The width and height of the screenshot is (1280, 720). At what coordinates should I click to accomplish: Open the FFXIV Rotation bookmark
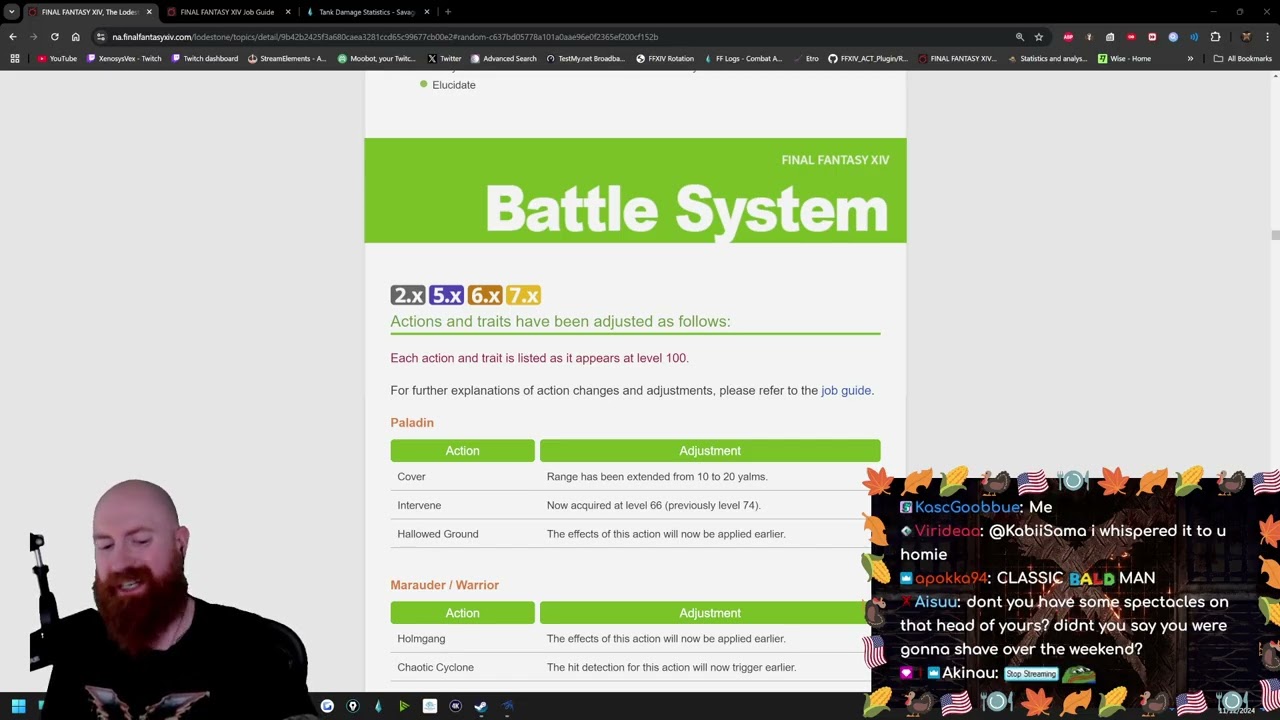click(x=665, y=59)
